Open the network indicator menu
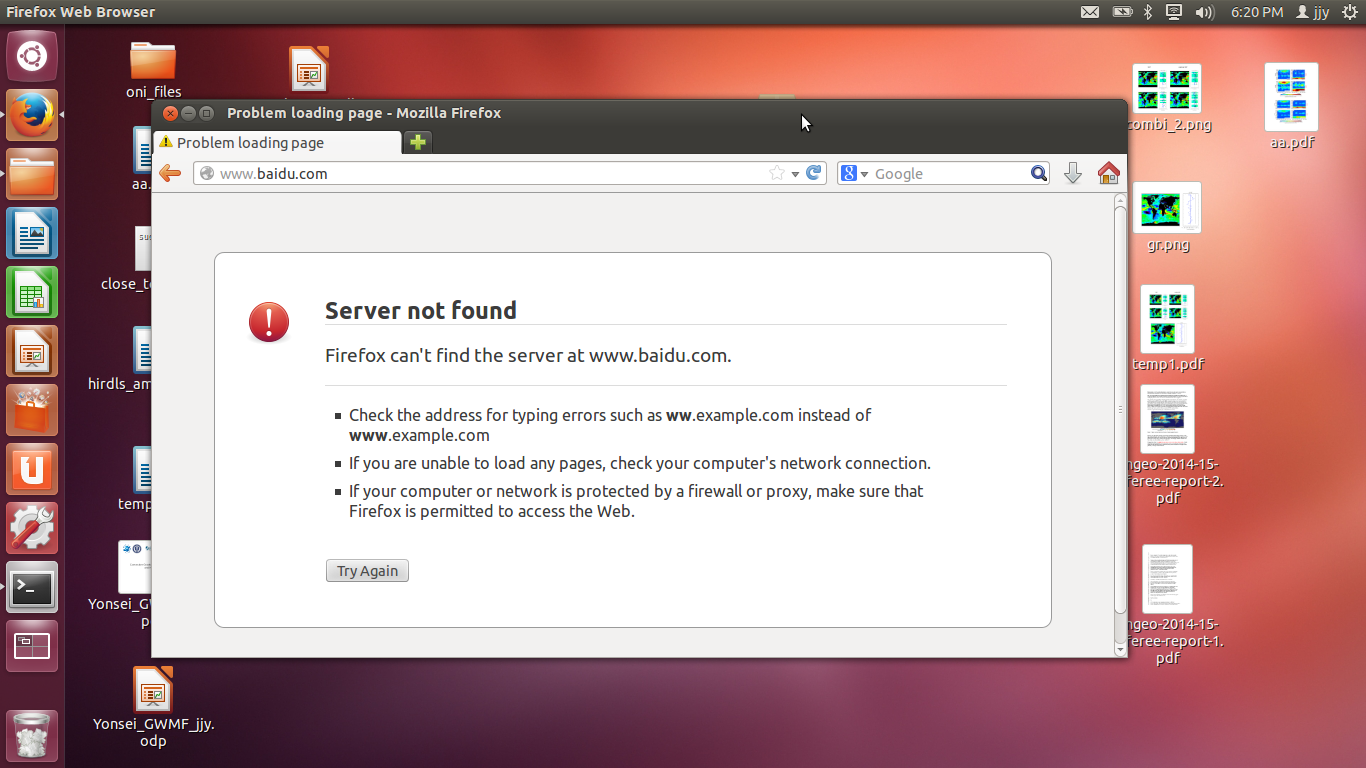The height and width of the screenshot is (768, 1366). [x=1174, y=12]
